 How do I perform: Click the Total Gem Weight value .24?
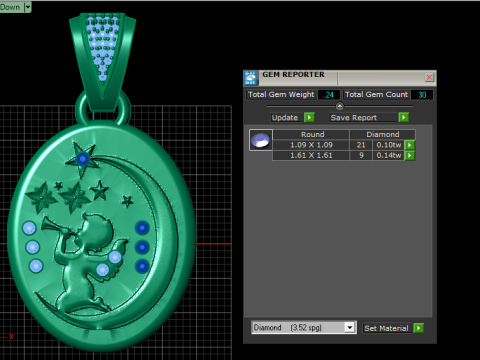[329, 95]
